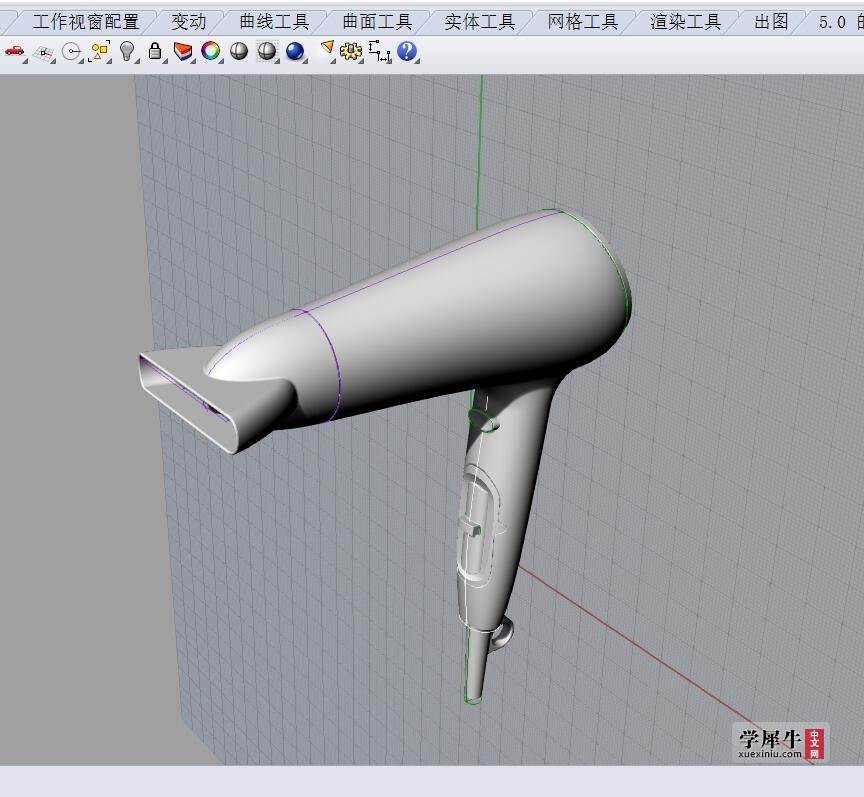
Task: Click the hair dryer handle switch panel
Action: click(479, 524)
